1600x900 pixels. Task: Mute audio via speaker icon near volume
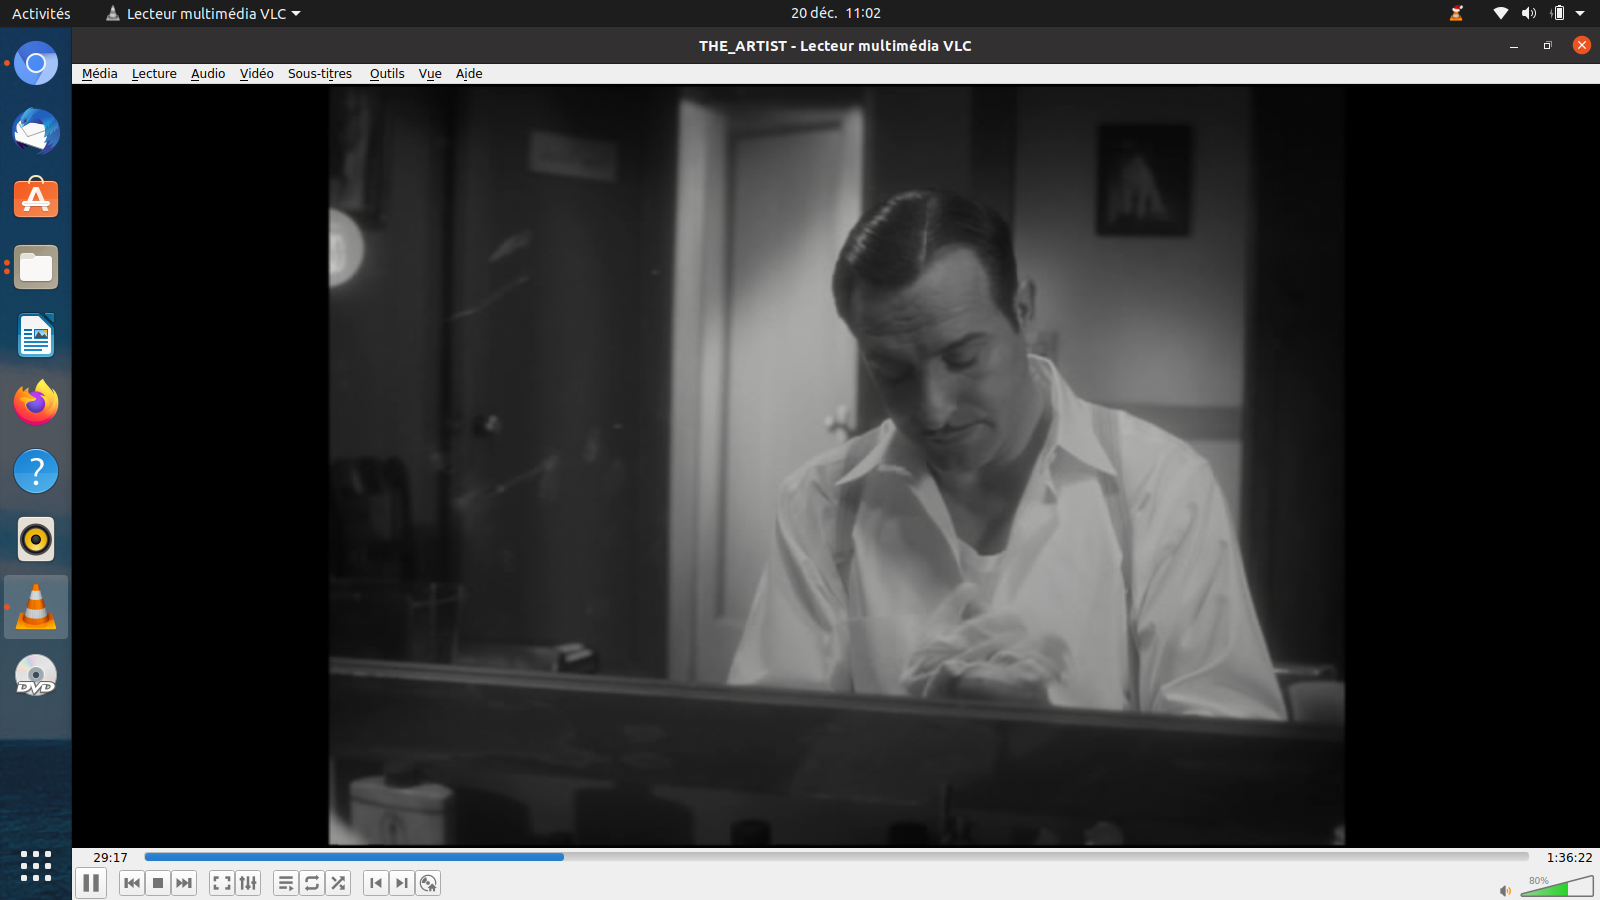coord(1505,890)
